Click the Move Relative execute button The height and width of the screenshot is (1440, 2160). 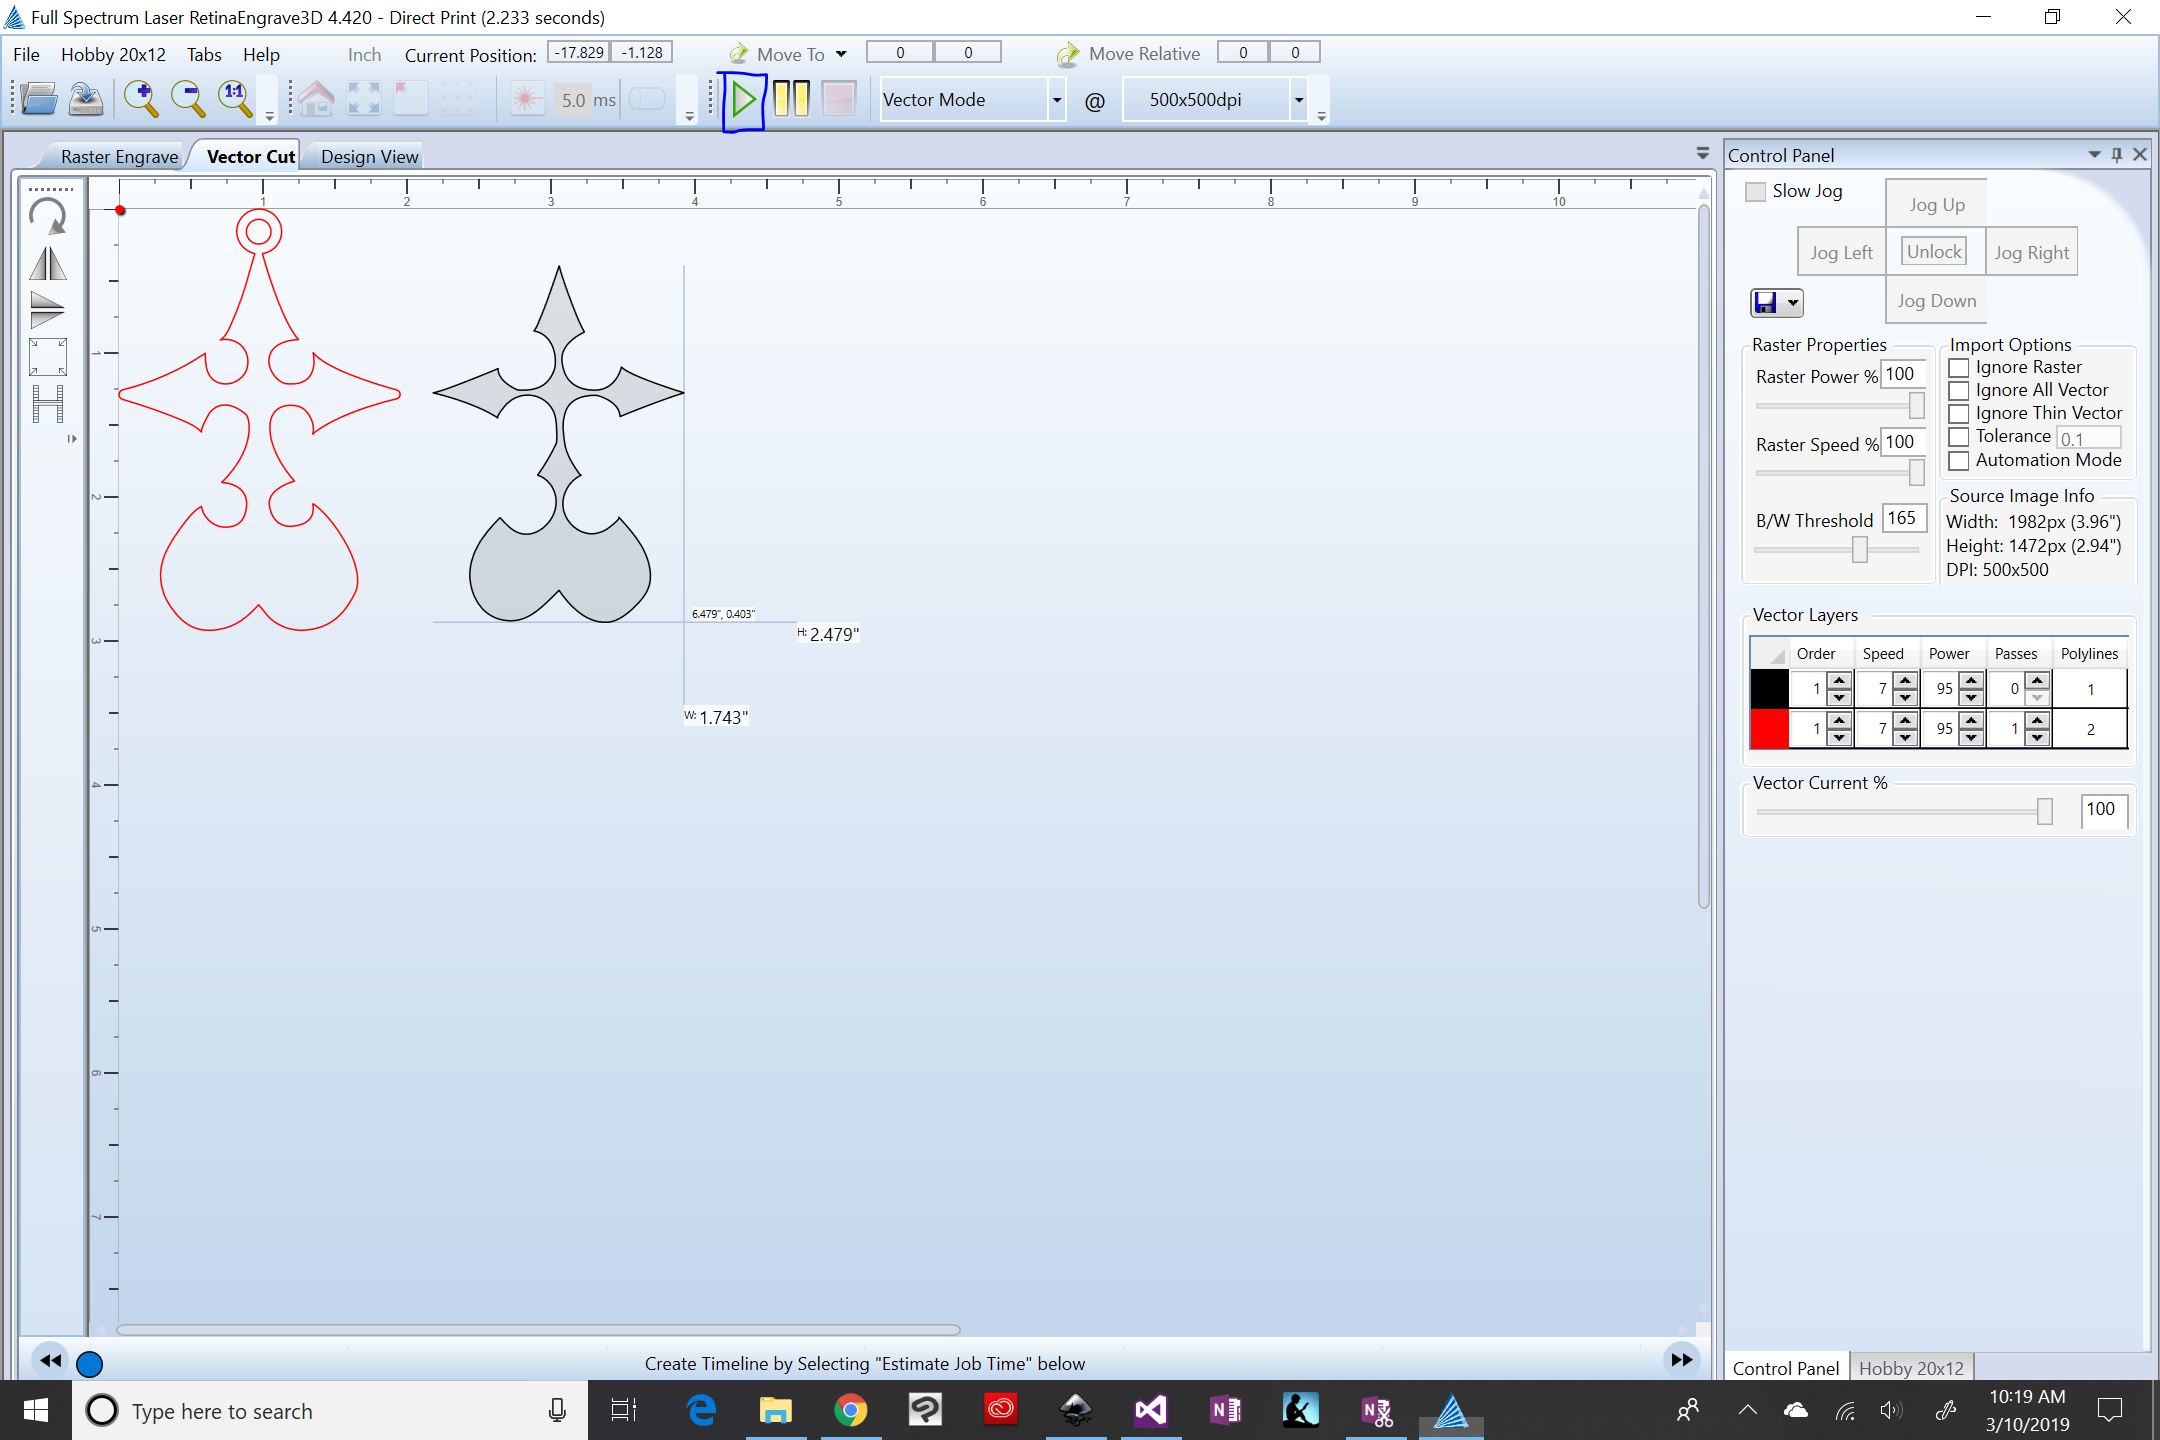coord(1066,53)
